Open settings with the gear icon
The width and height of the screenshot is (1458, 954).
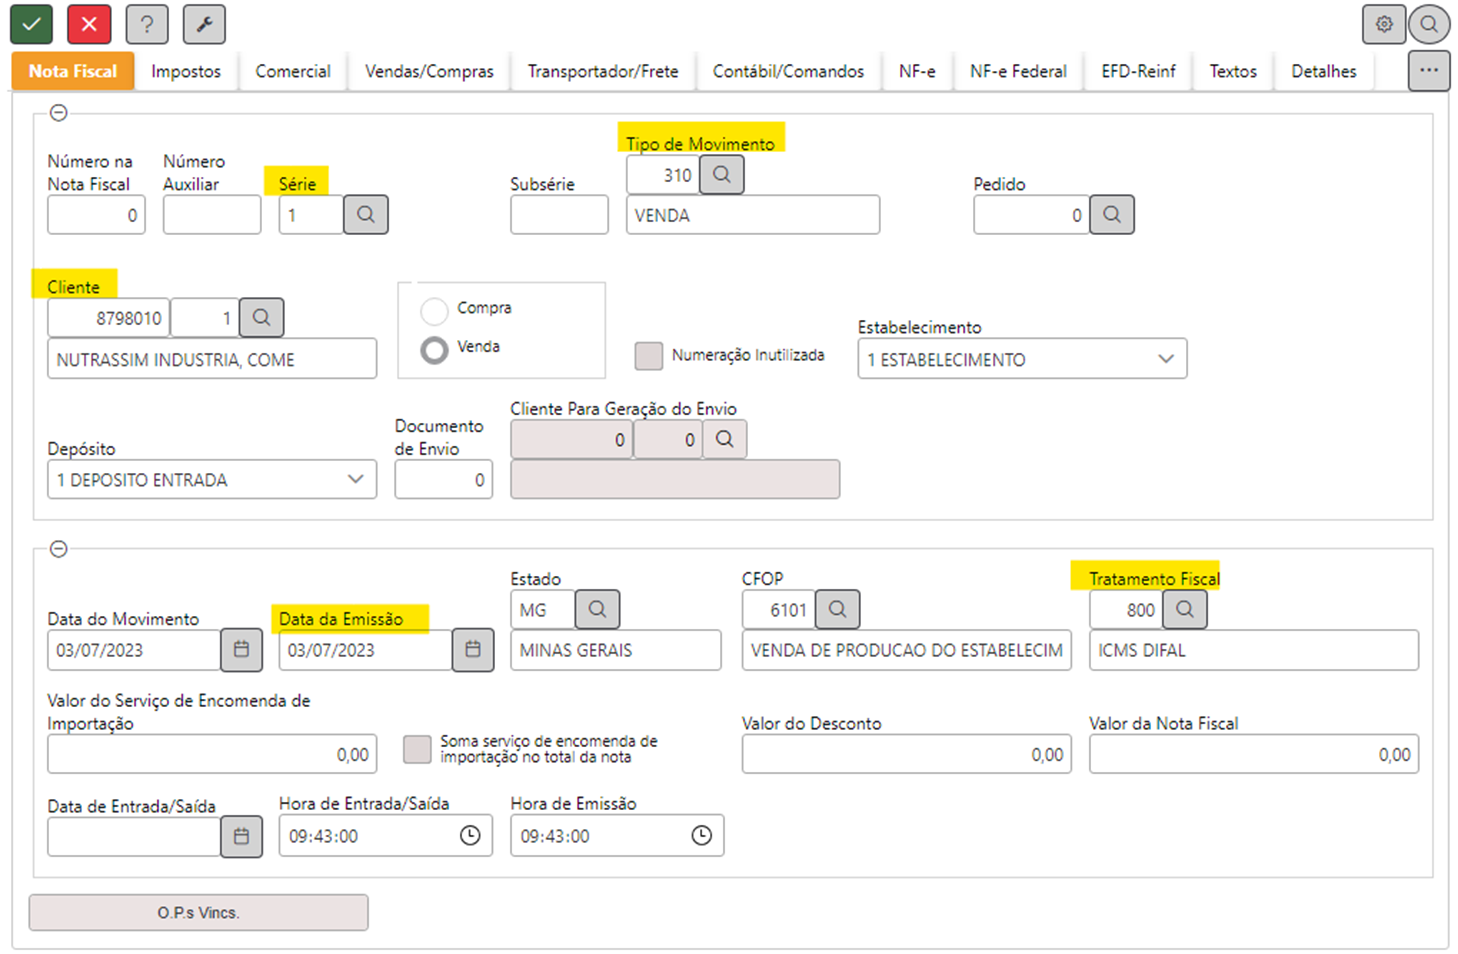(1383, 24)
